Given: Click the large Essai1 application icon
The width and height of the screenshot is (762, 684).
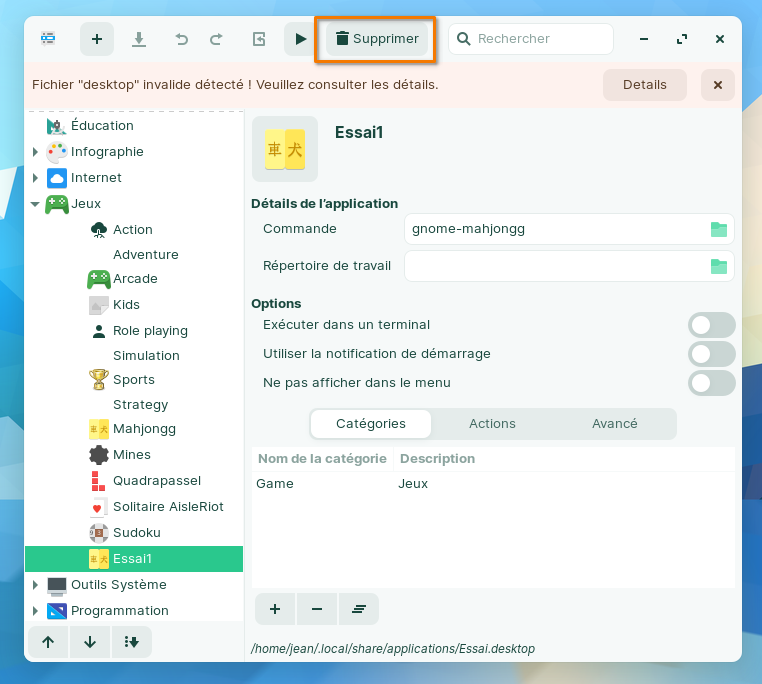Looking at the screenshot, I should tap(285, 149).
